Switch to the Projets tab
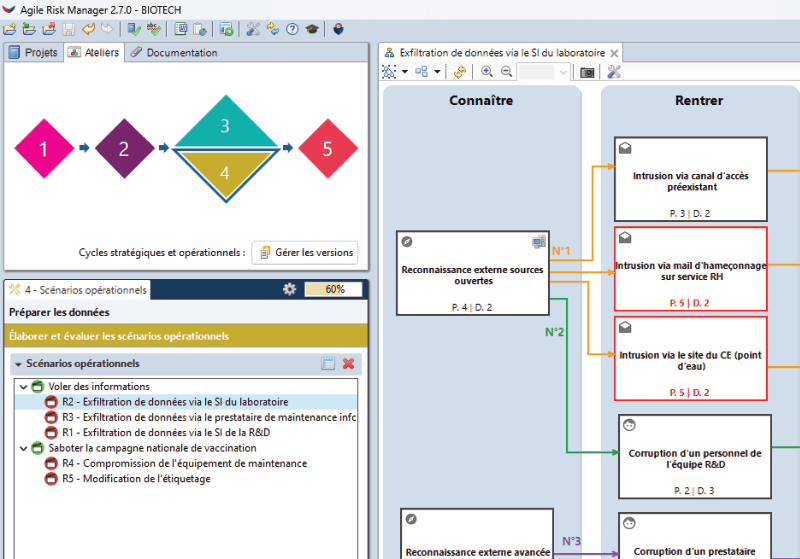The height and width of the screenshot is (559, 800). (x=34, y=53)
